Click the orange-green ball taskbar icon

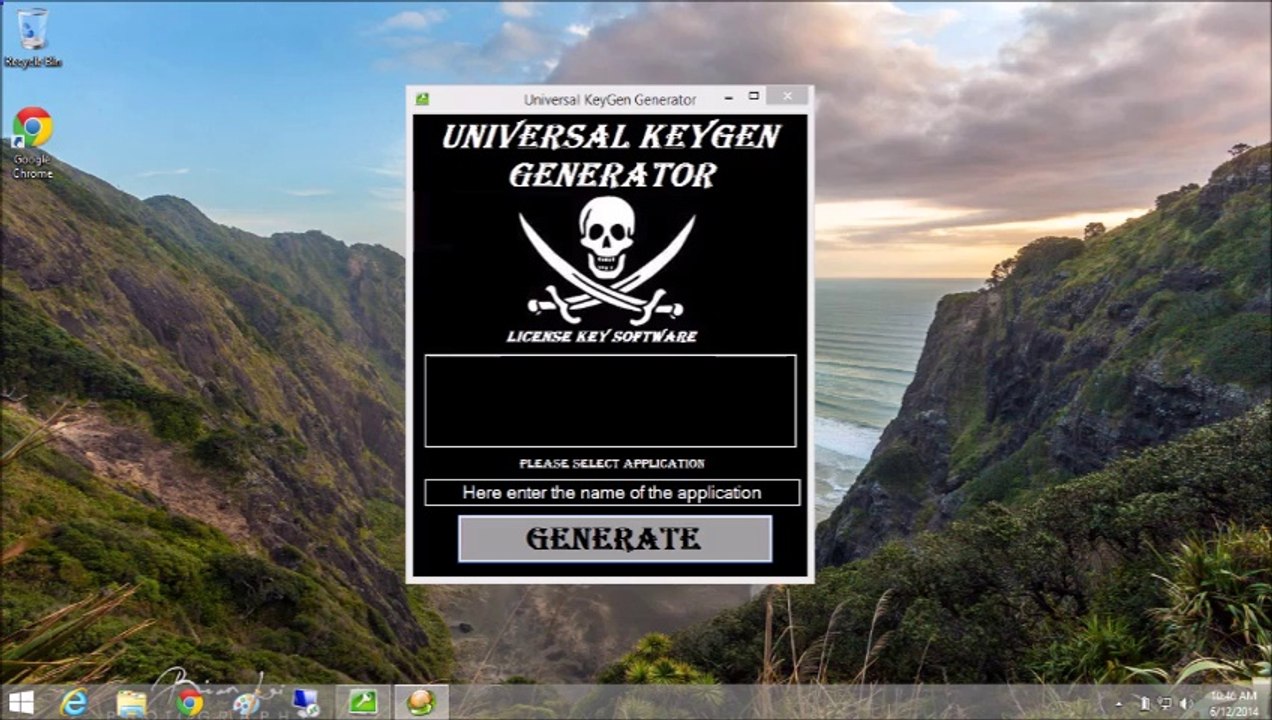coord(421,703)
